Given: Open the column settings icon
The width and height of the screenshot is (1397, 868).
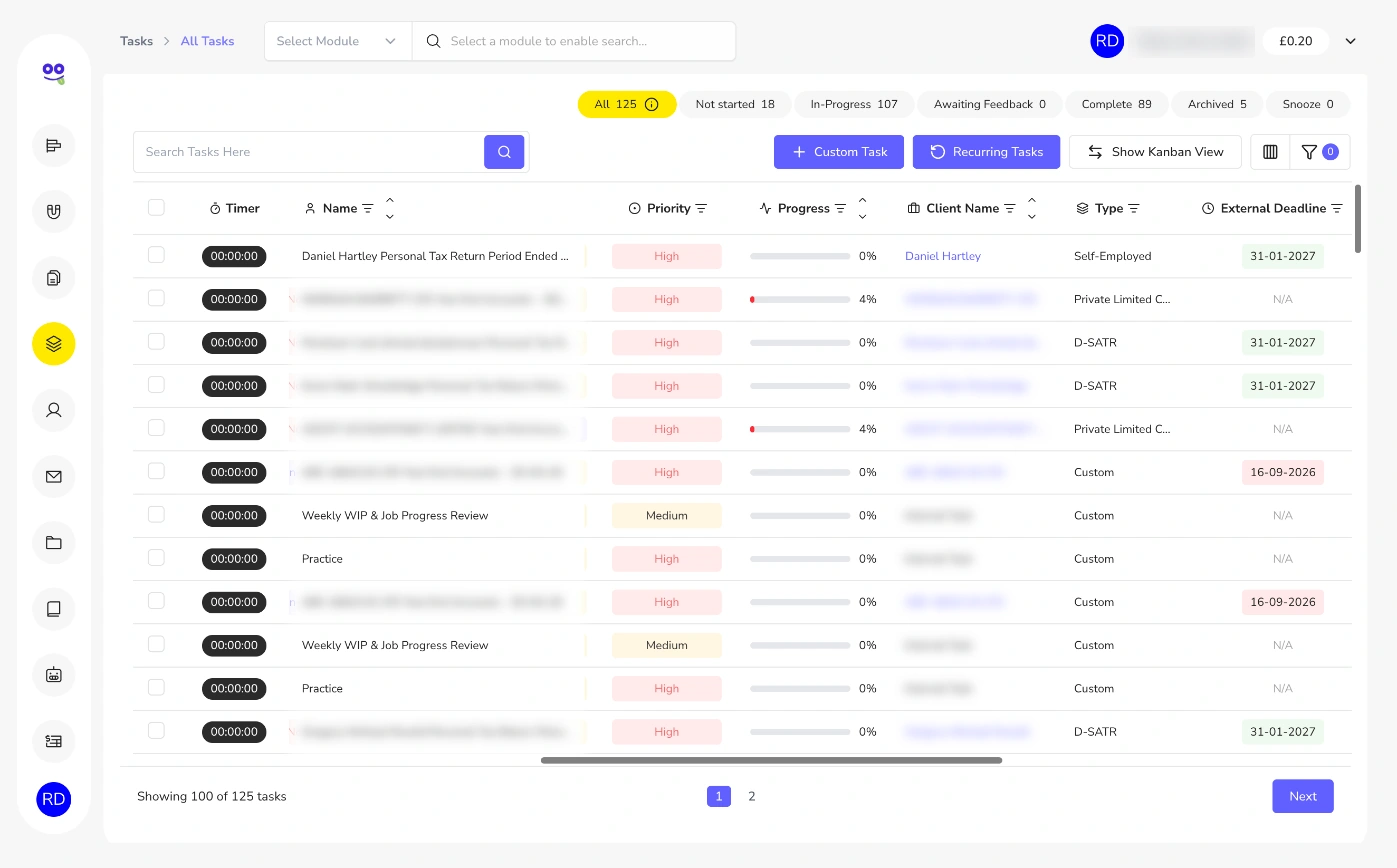Looking at the screenshot, I should [x=1270, y=152].
